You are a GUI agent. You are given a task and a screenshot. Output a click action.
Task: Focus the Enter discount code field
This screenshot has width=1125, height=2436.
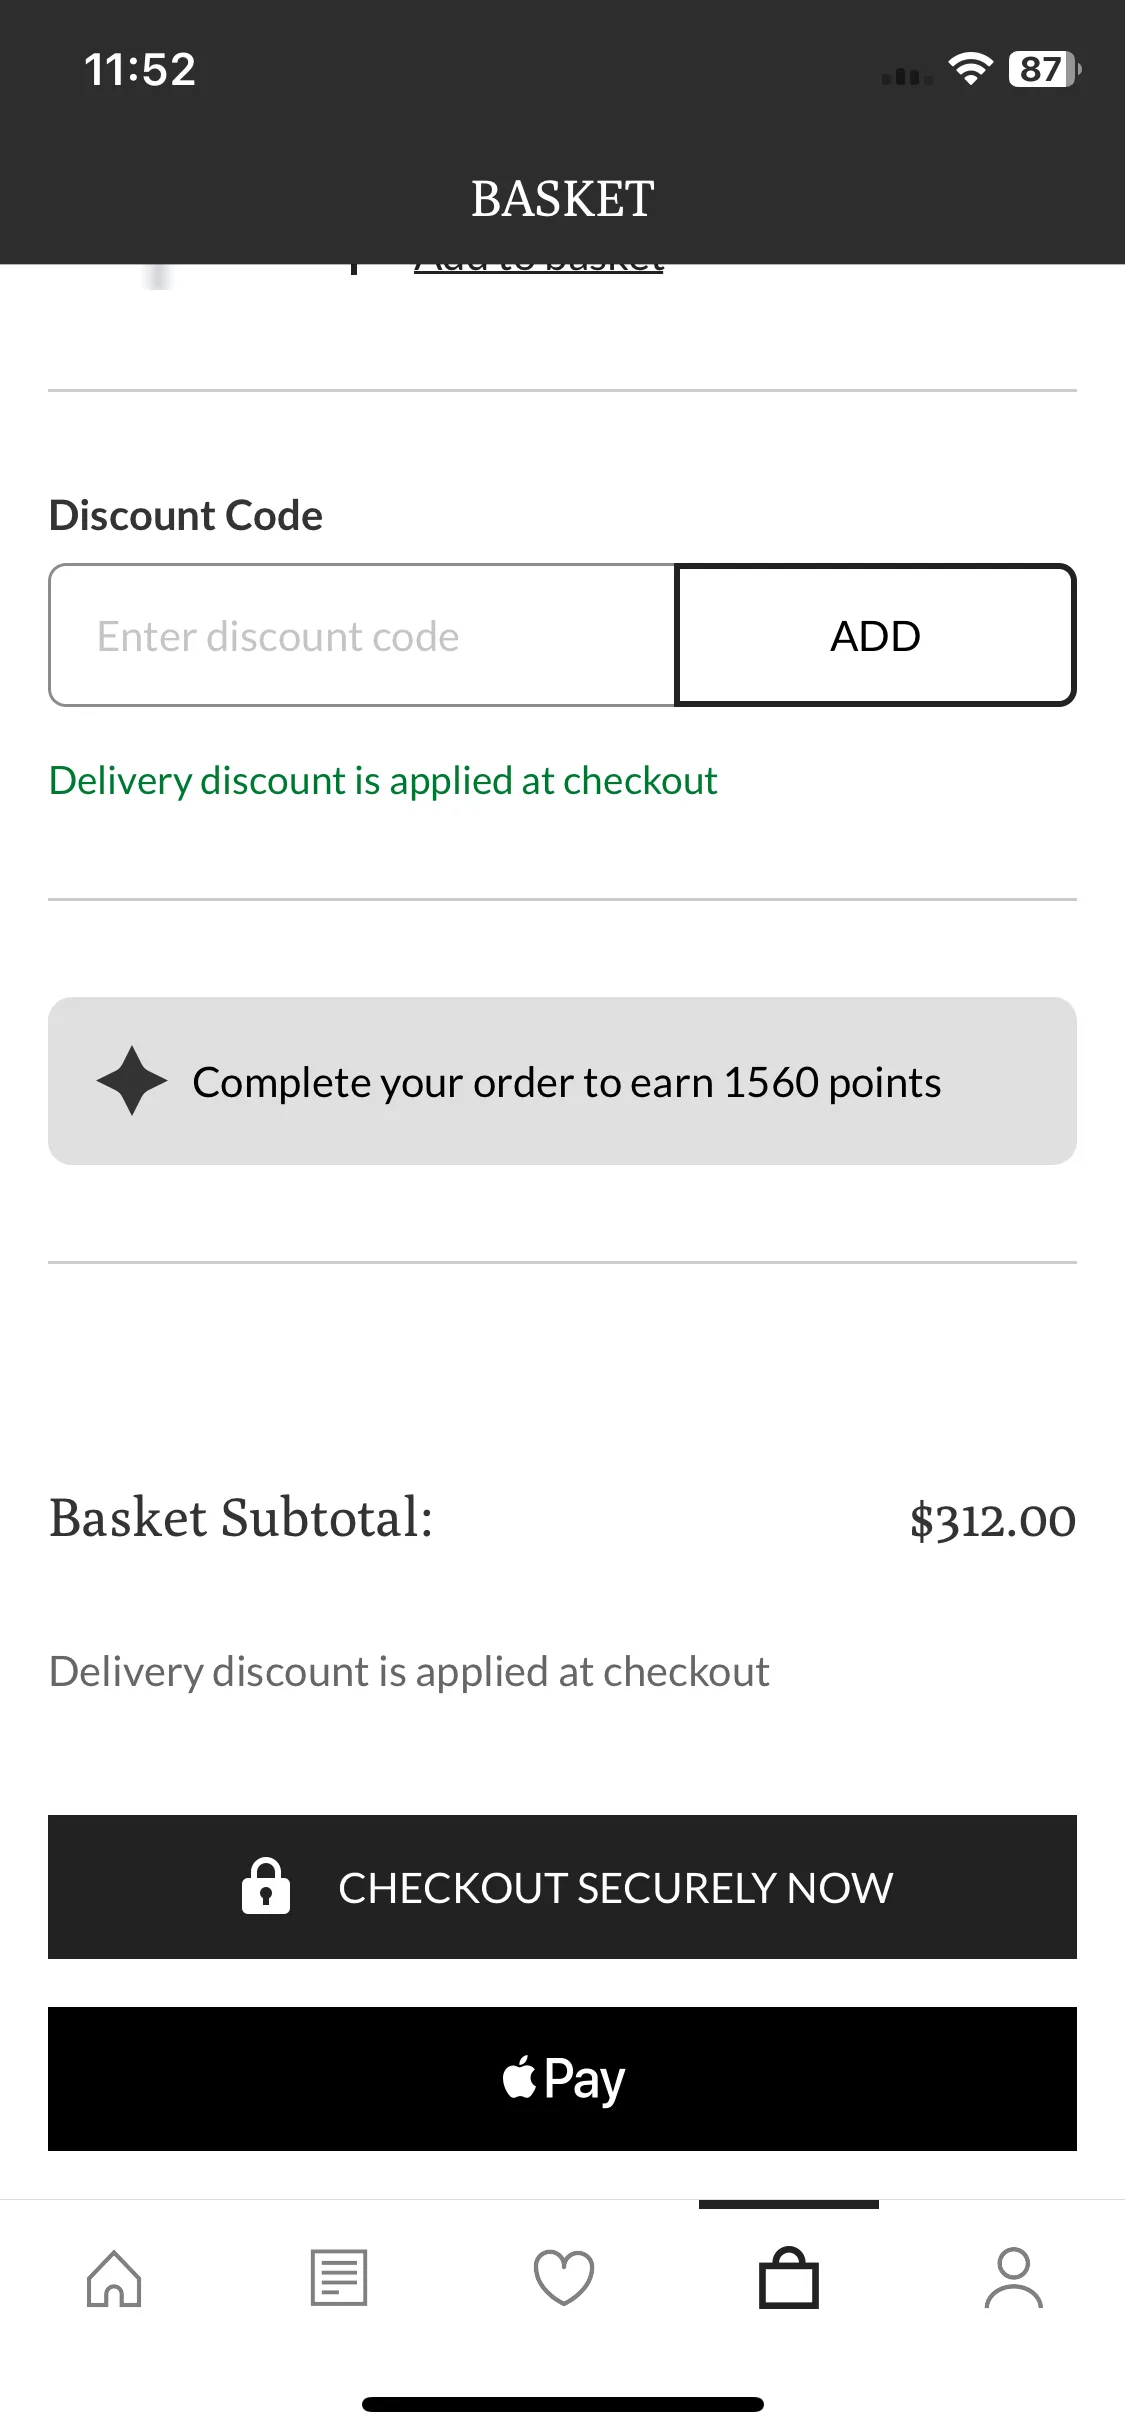[x=362, y=636]
